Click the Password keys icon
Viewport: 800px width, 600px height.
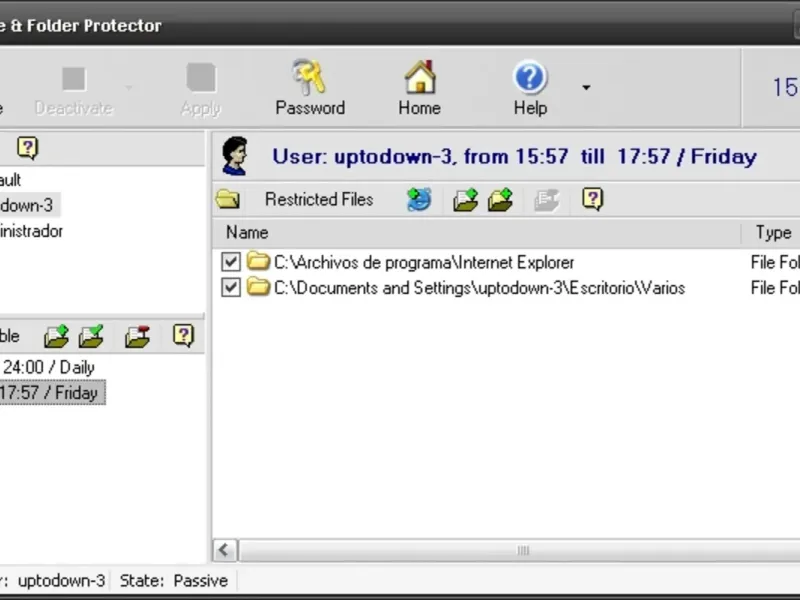click(310, 78)
